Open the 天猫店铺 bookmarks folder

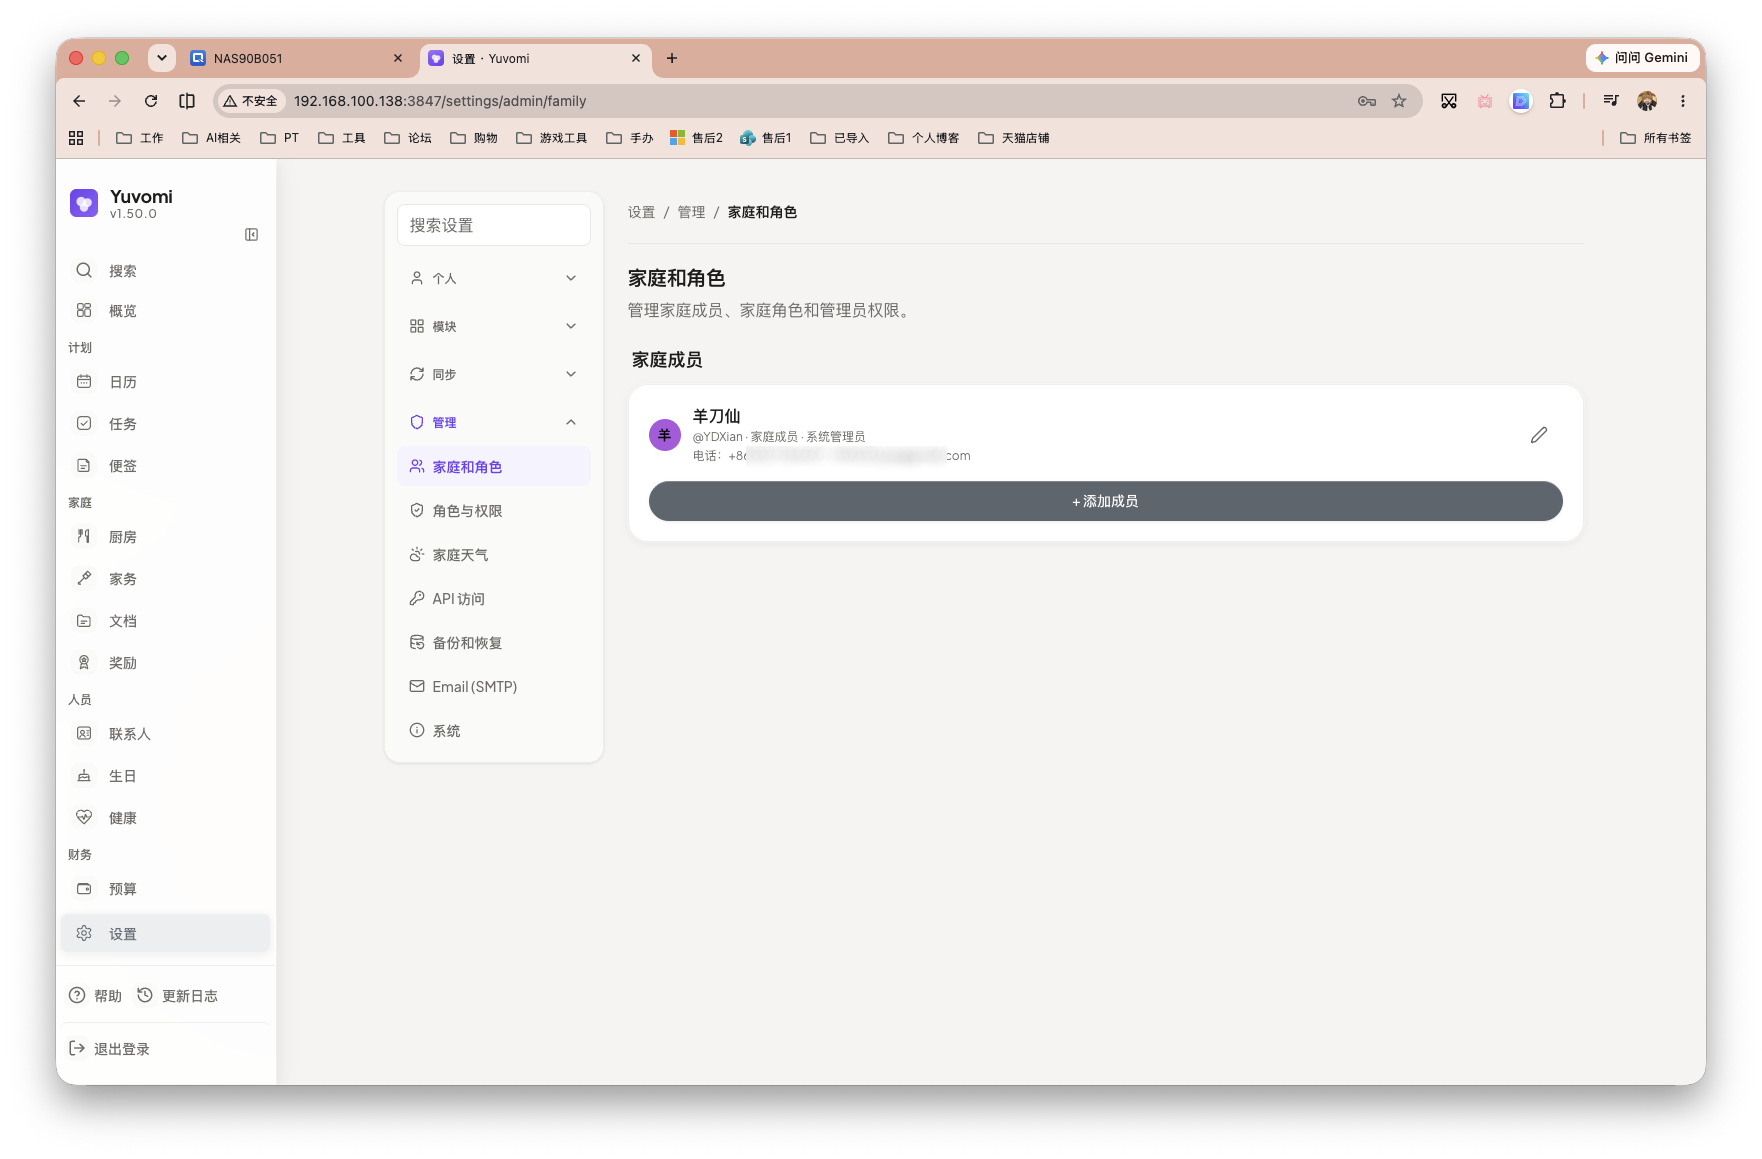pyautogui.click(x=1014, y=138)
